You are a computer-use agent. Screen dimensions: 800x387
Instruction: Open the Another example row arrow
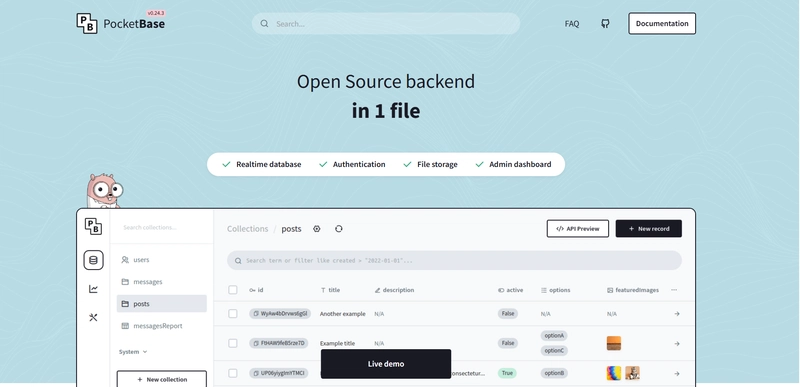[677, 314]
